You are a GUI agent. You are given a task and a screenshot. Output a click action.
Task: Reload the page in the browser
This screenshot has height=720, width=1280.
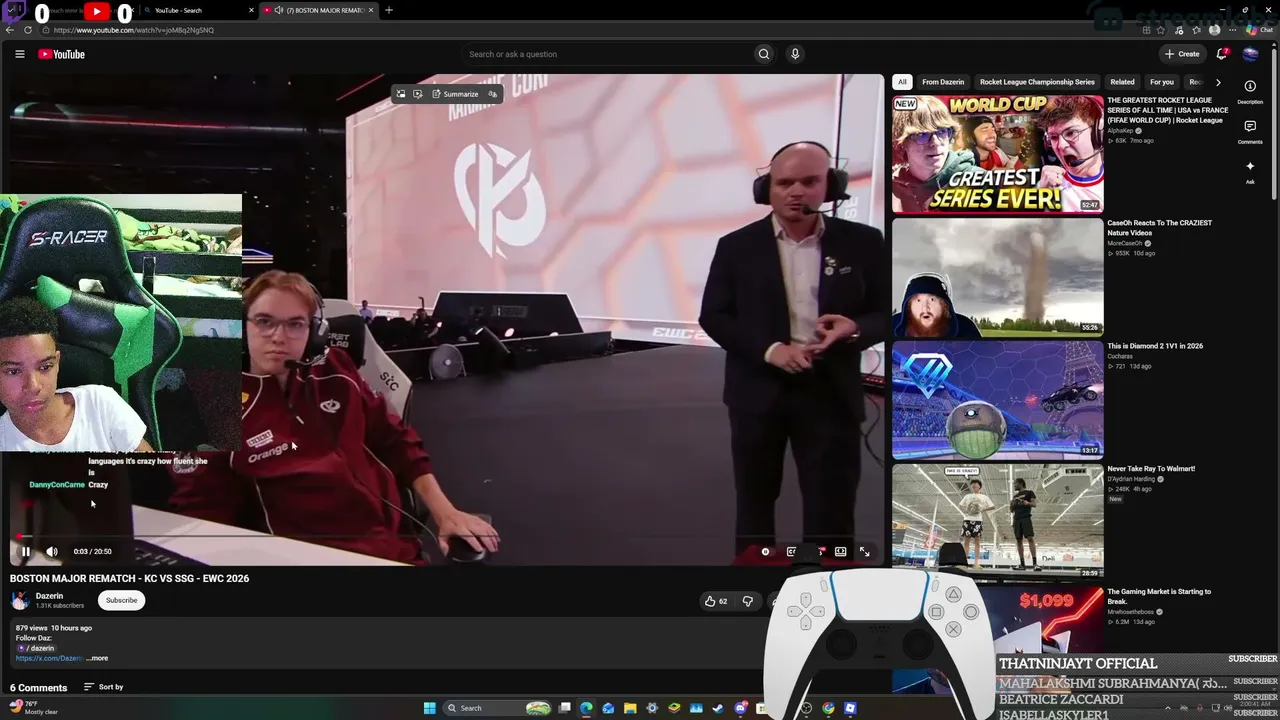[x=28, y=30]
